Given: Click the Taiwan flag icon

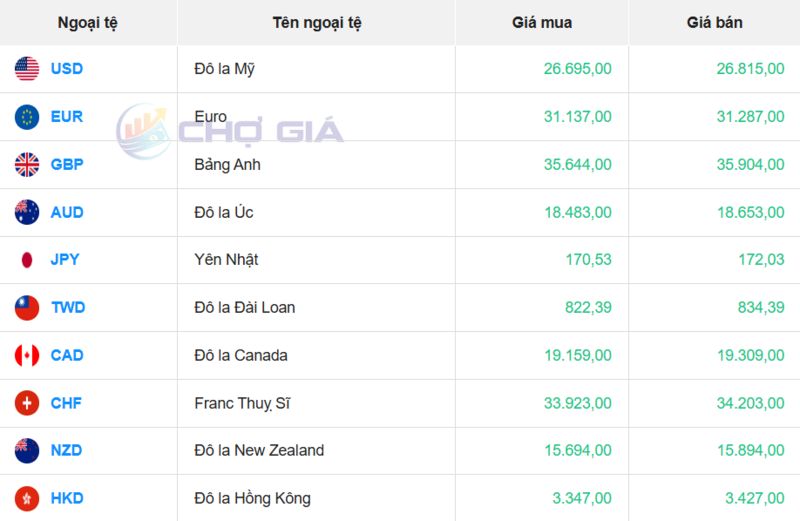Looking at the screenshot, I should tap(27, 307).
